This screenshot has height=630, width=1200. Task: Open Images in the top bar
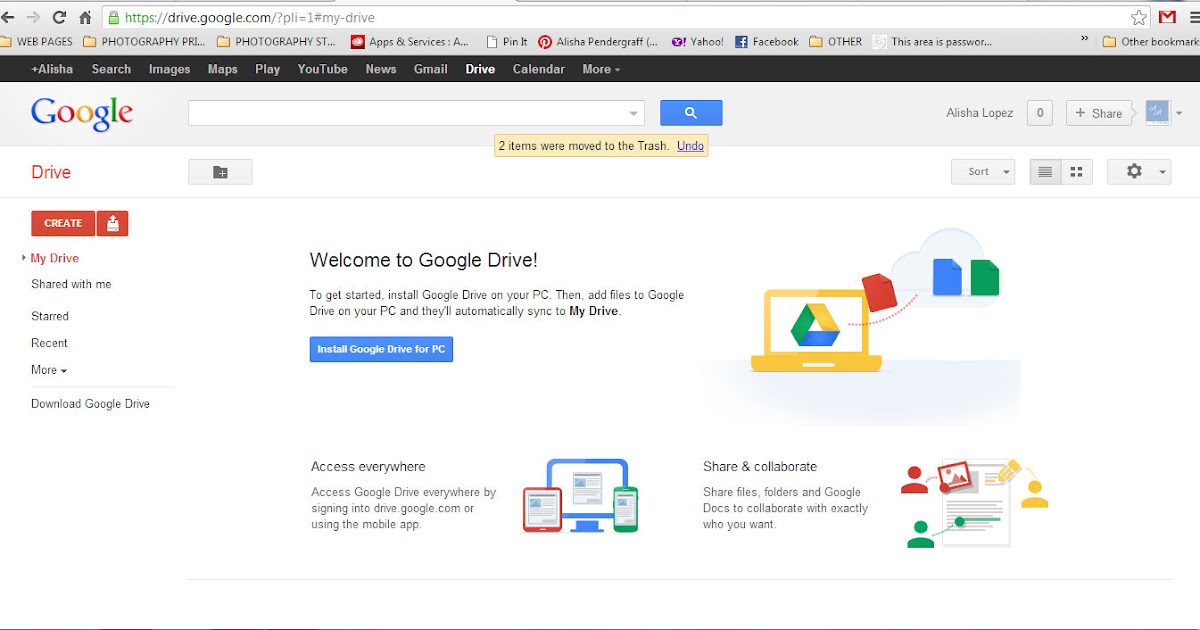169,69
